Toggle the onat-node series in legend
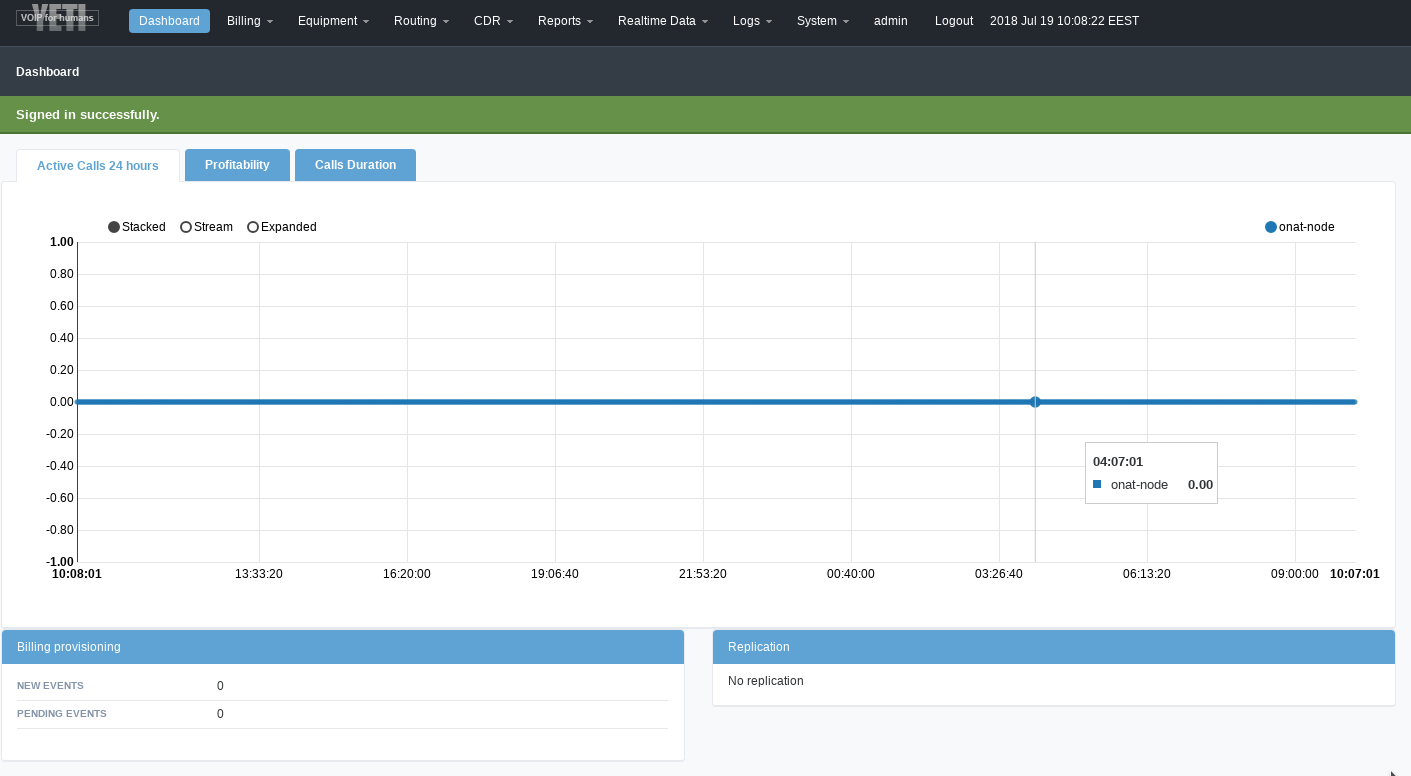Image resolution: width=1411 pixels, height=776 pixels. (x=1300, y=227)
